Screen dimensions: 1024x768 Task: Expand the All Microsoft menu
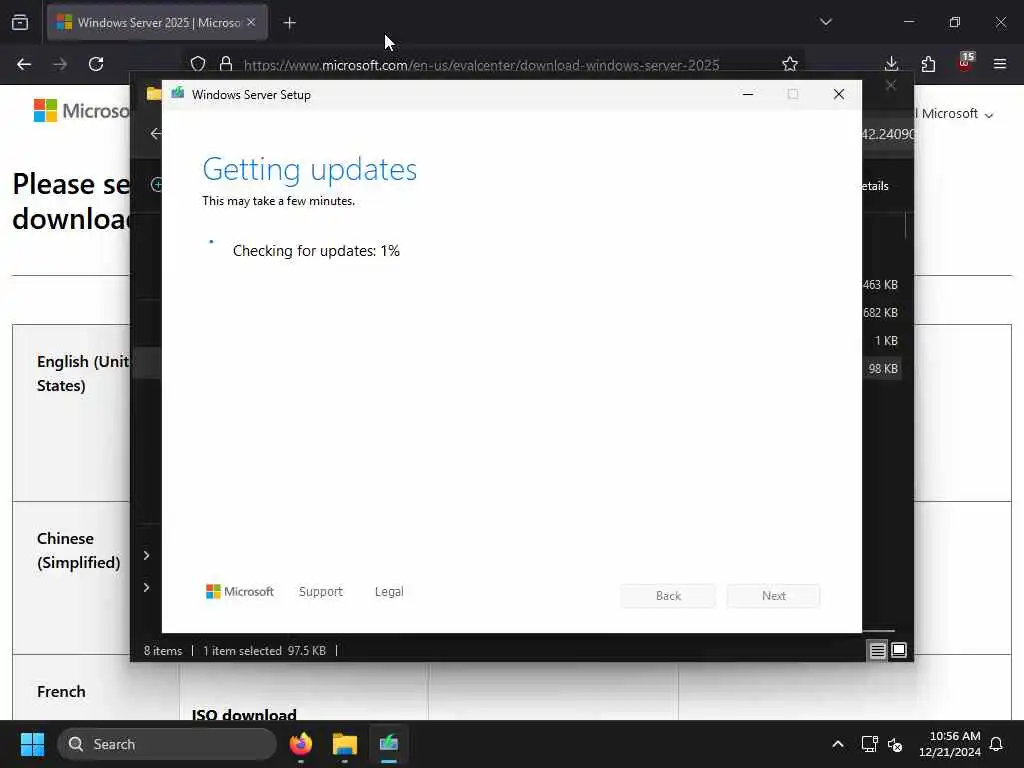(x=953, y=114)
